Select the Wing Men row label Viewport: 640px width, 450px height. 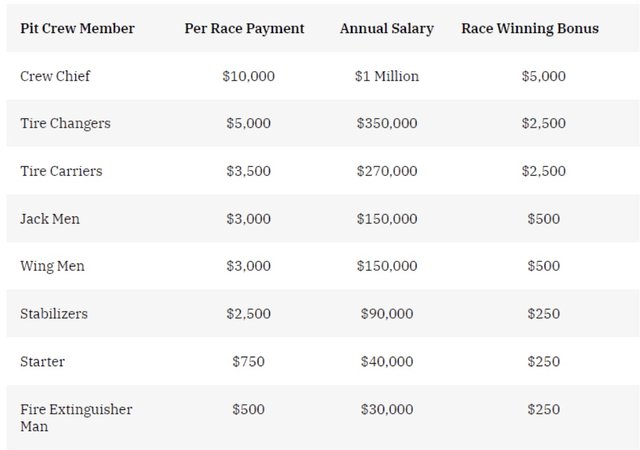[53, 266]
